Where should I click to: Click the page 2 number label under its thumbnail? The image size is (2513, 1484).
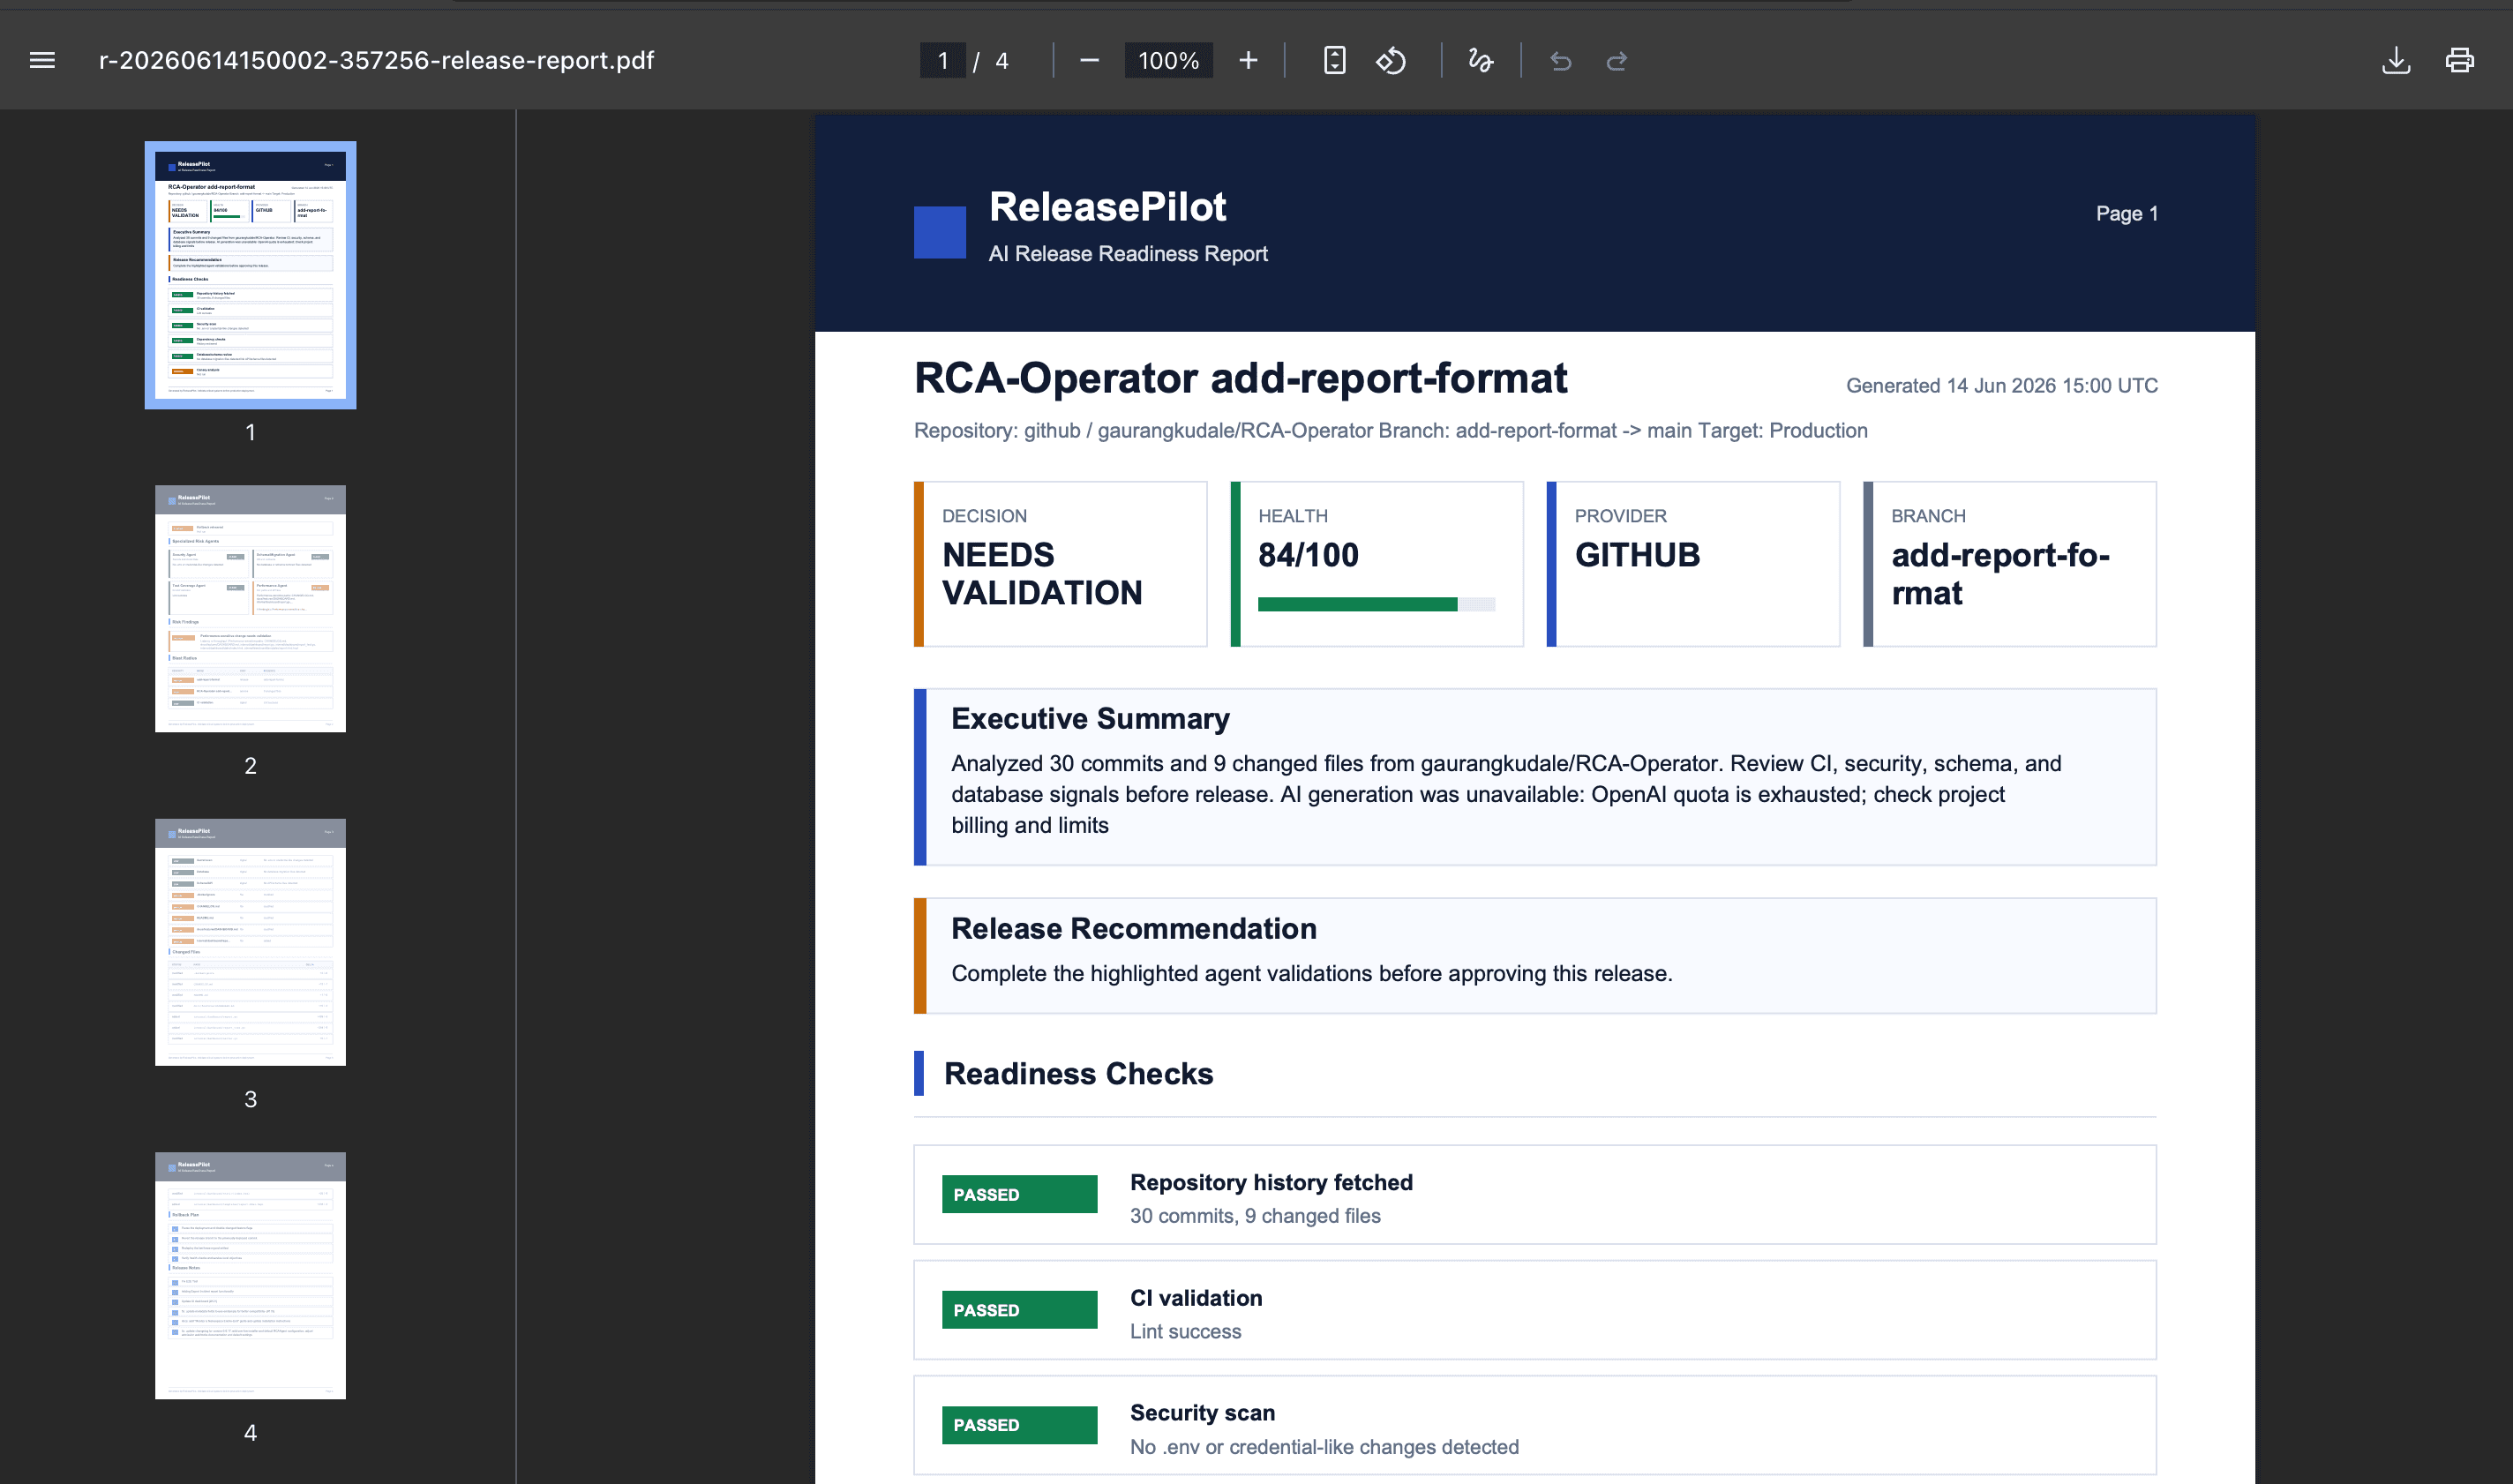[x=250, y=766]
